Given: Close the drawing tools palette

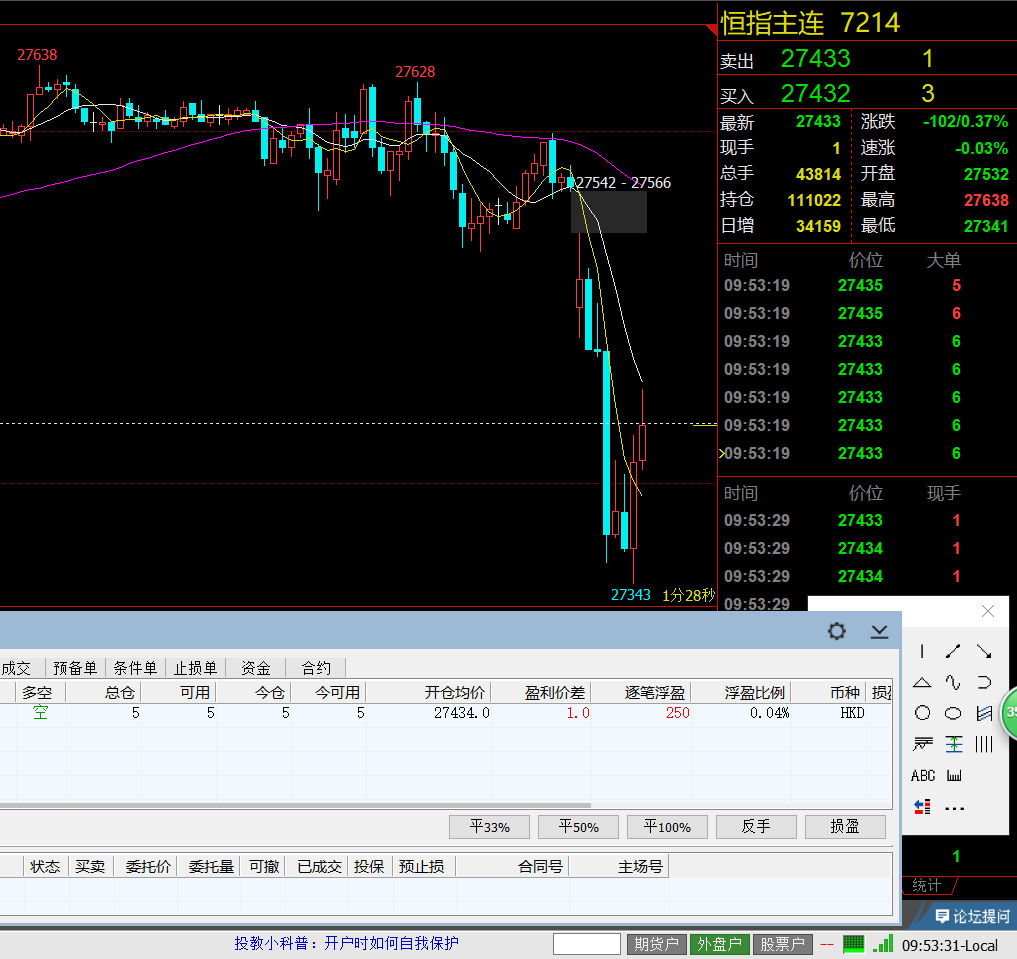Looking at the screenshot, I should point(988,611).
